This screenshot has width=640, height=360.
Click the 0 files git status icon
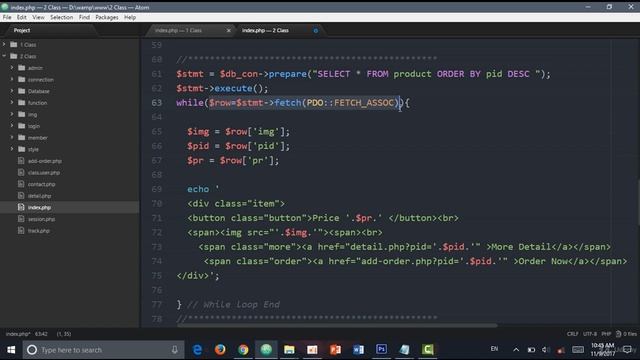pyautogui.click(x=626, y=334)
